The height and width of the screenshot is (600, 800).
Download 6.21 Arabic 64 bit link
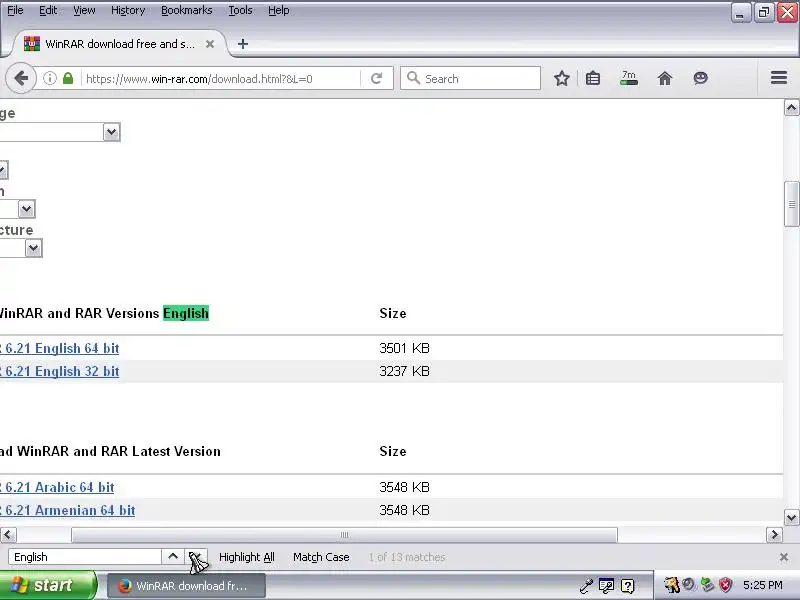(x=57, y=487)
